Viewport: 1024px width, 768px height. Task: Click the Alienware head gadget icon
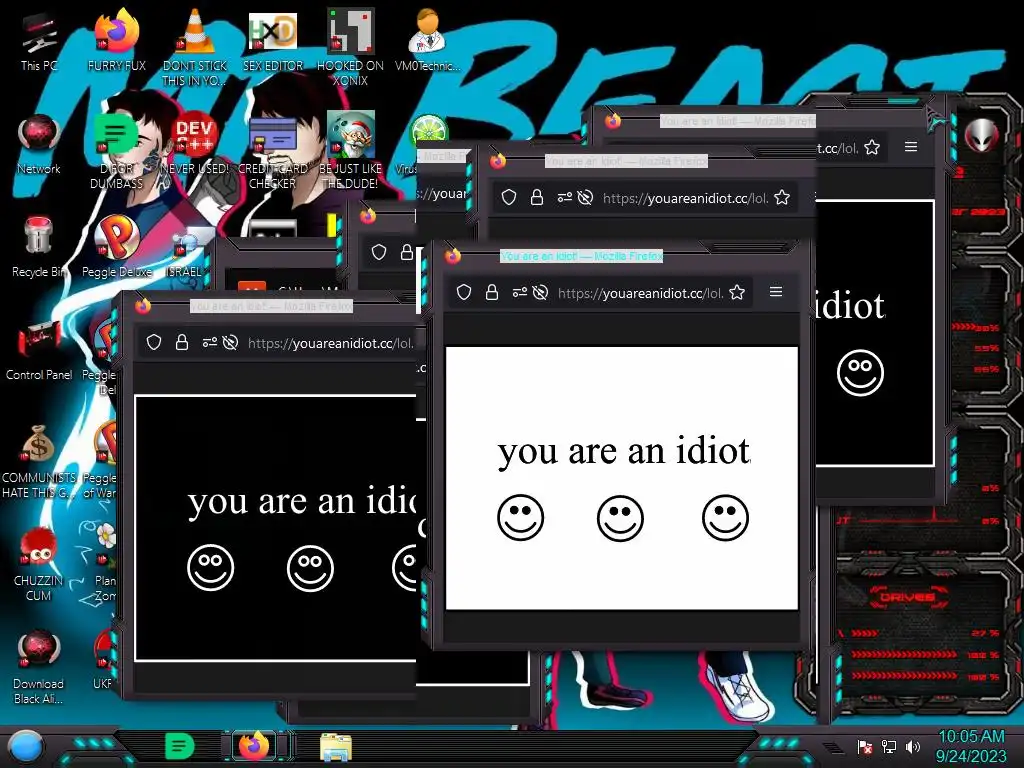click(982, 136)
